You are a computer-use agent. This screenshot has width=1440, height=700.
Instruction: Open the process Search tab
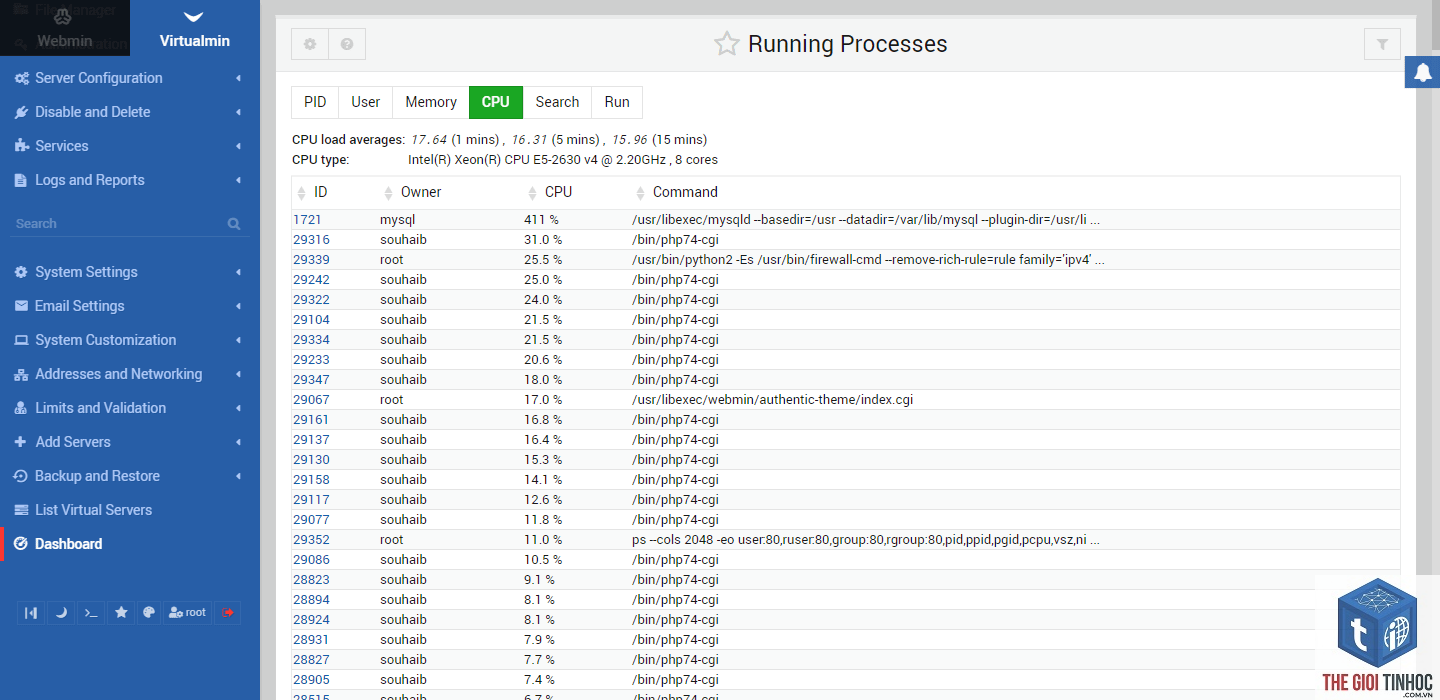(557, 102)
